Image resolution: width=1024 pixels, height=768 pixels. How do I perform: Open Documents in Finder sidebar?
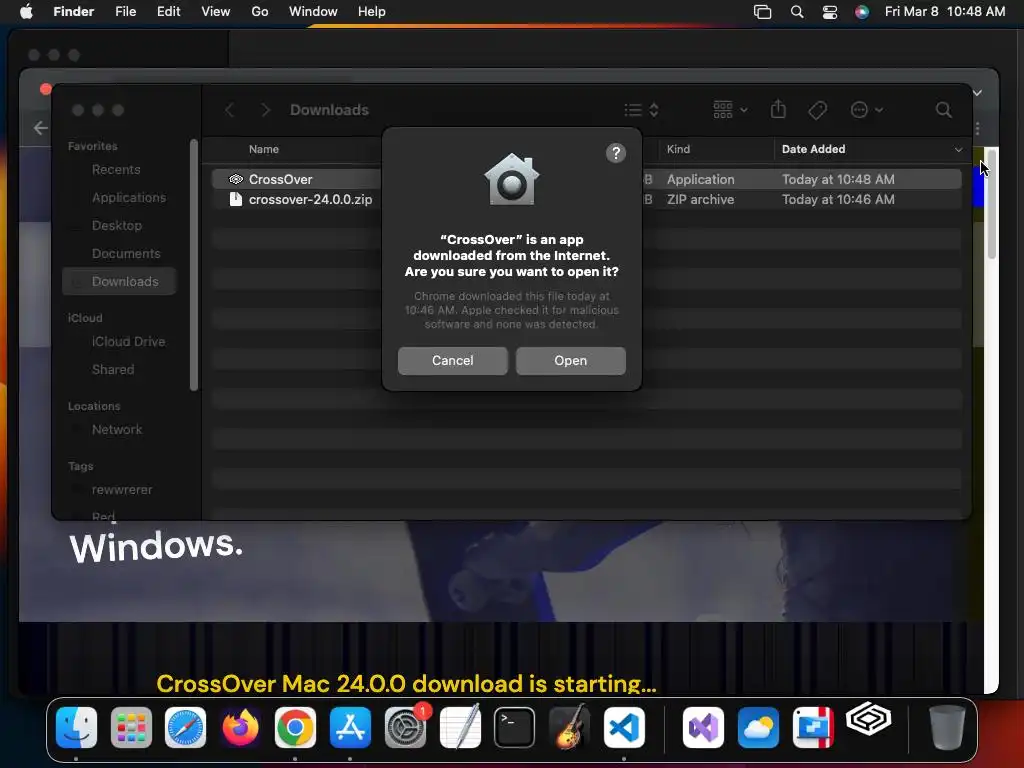(125, 253)
